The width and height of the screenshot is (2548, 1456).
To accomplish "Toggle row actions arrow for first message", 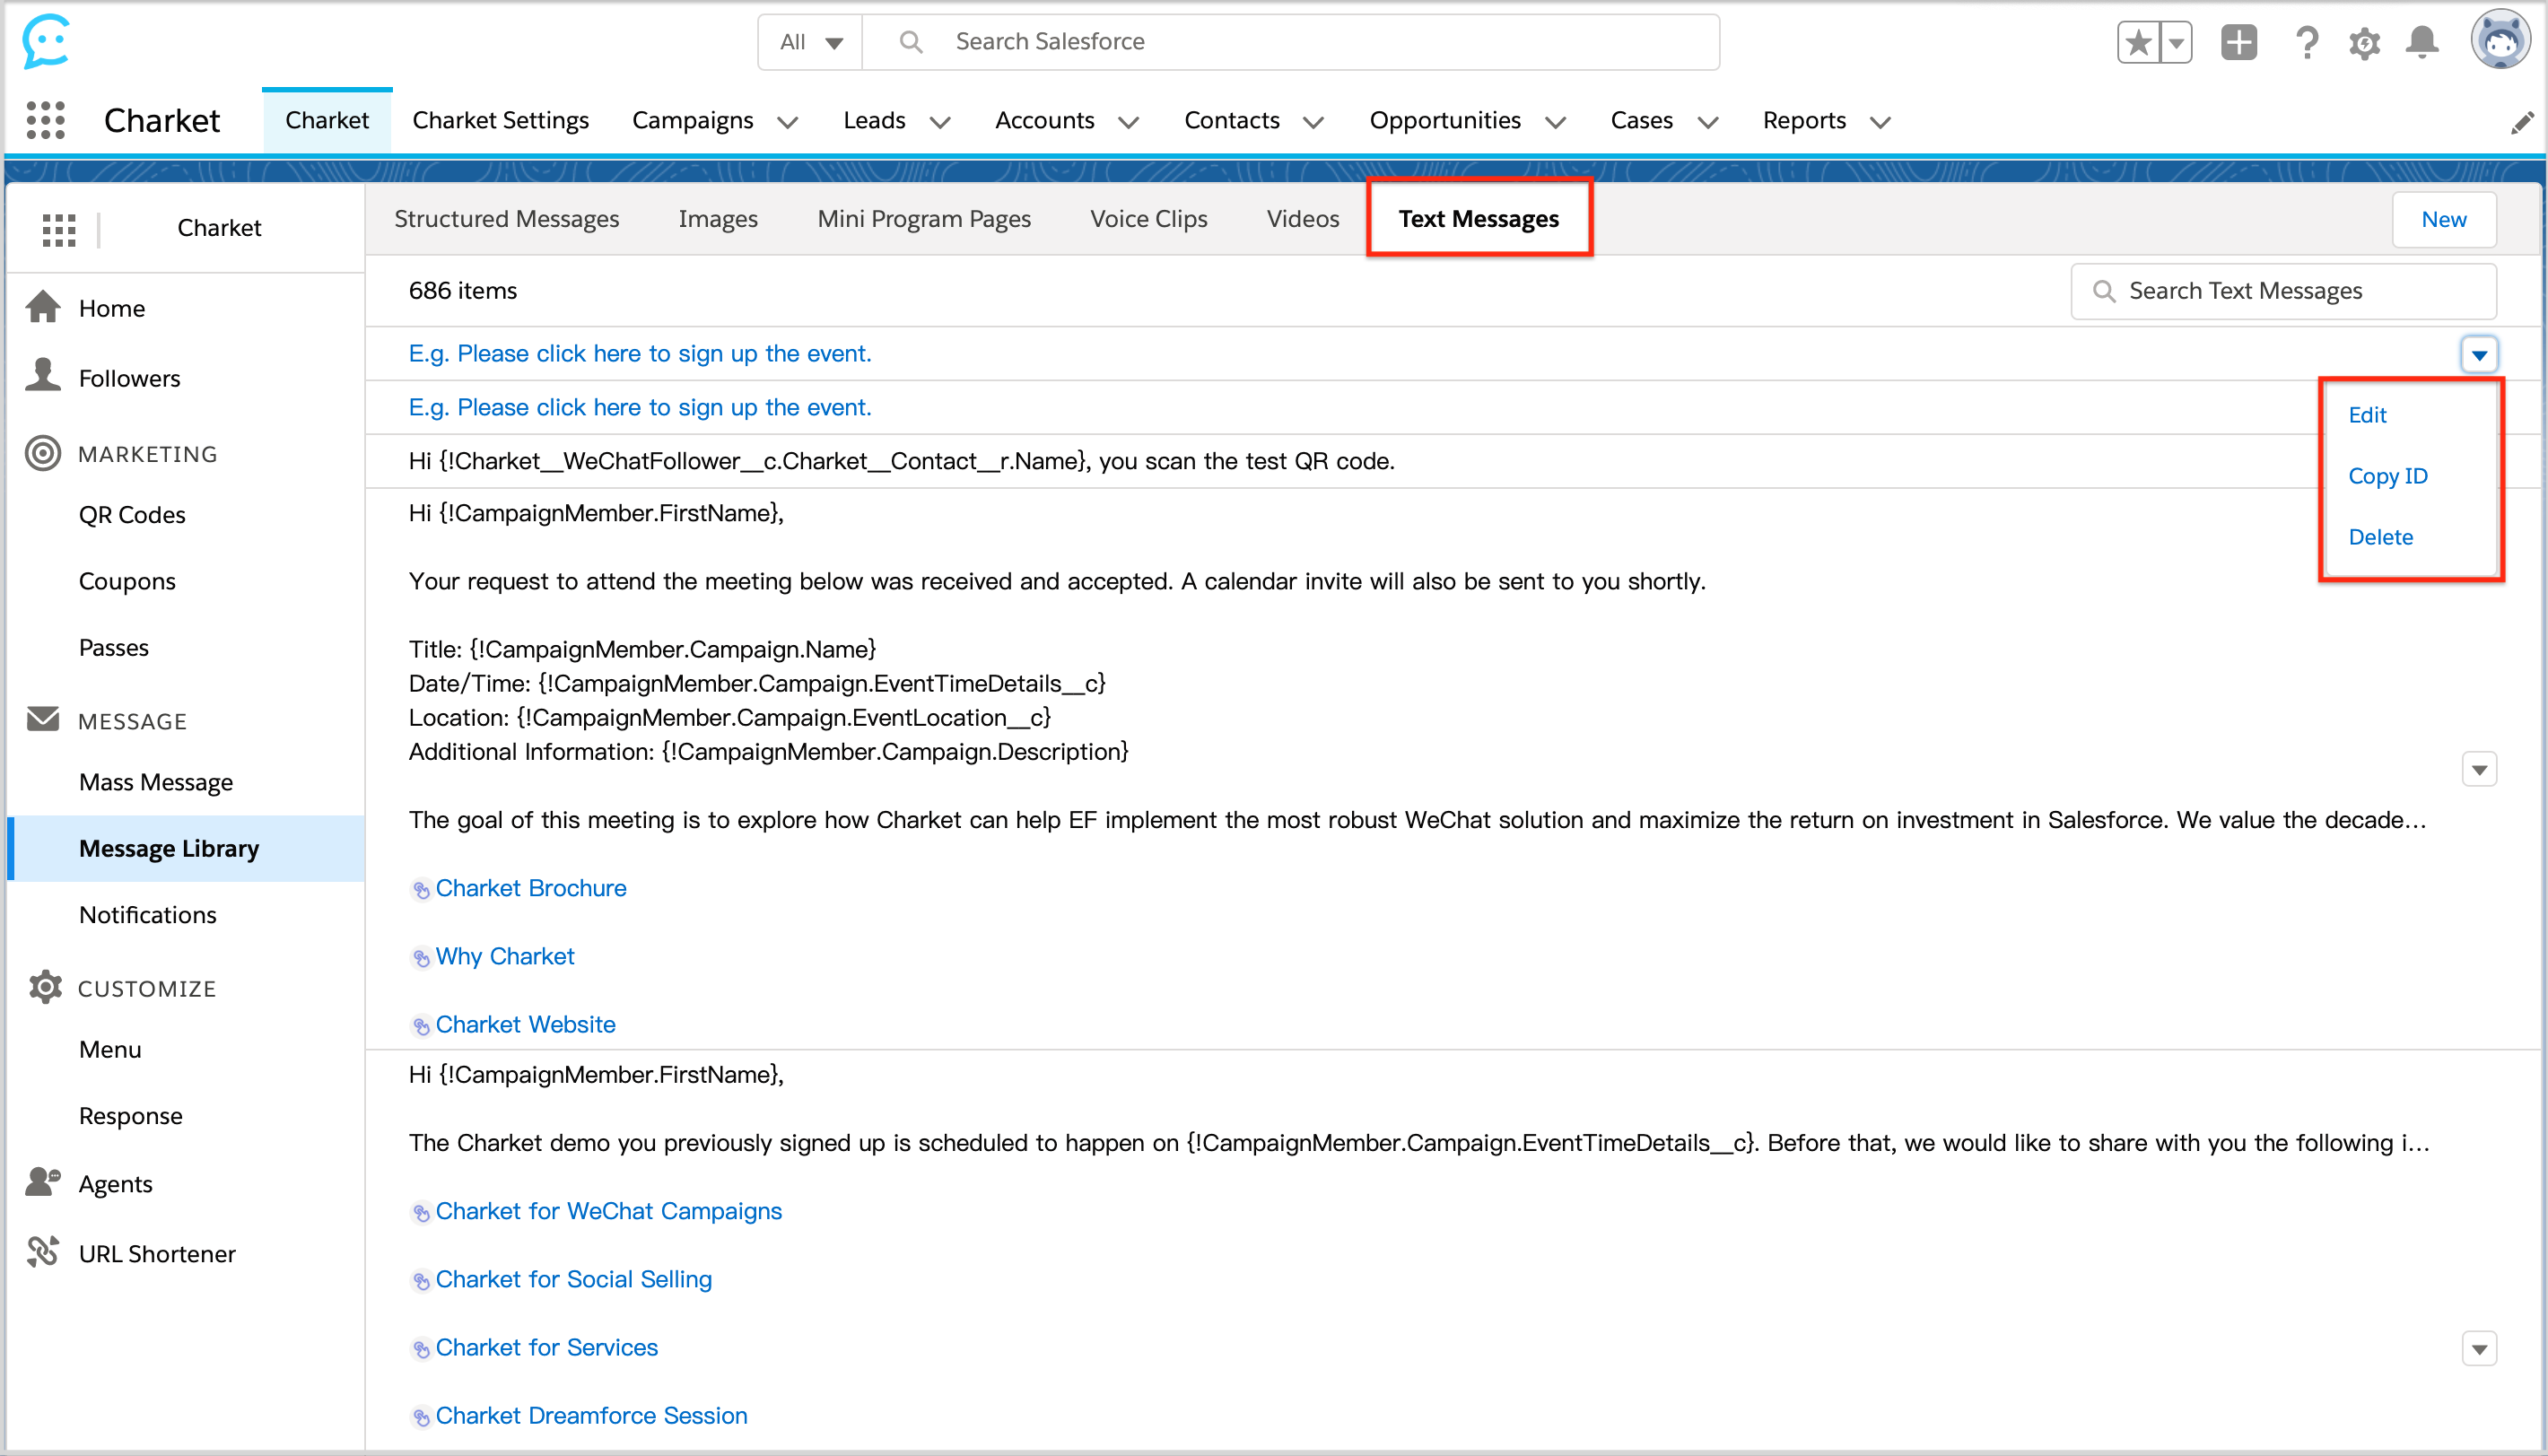I will (x=2479, y=354).
